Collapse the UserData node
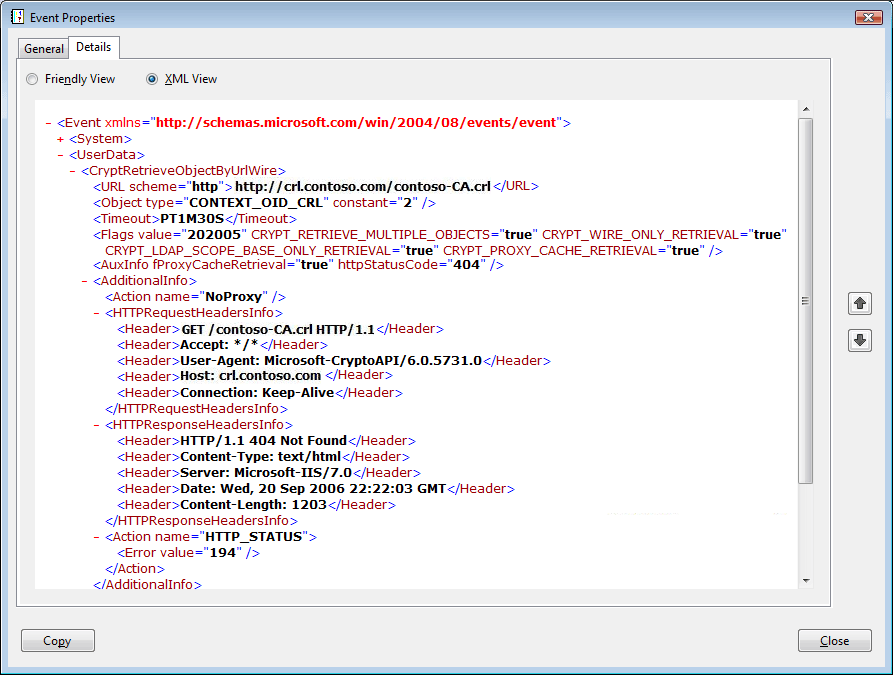The height and width of the screenshot is (675, 894). [61, 155]
